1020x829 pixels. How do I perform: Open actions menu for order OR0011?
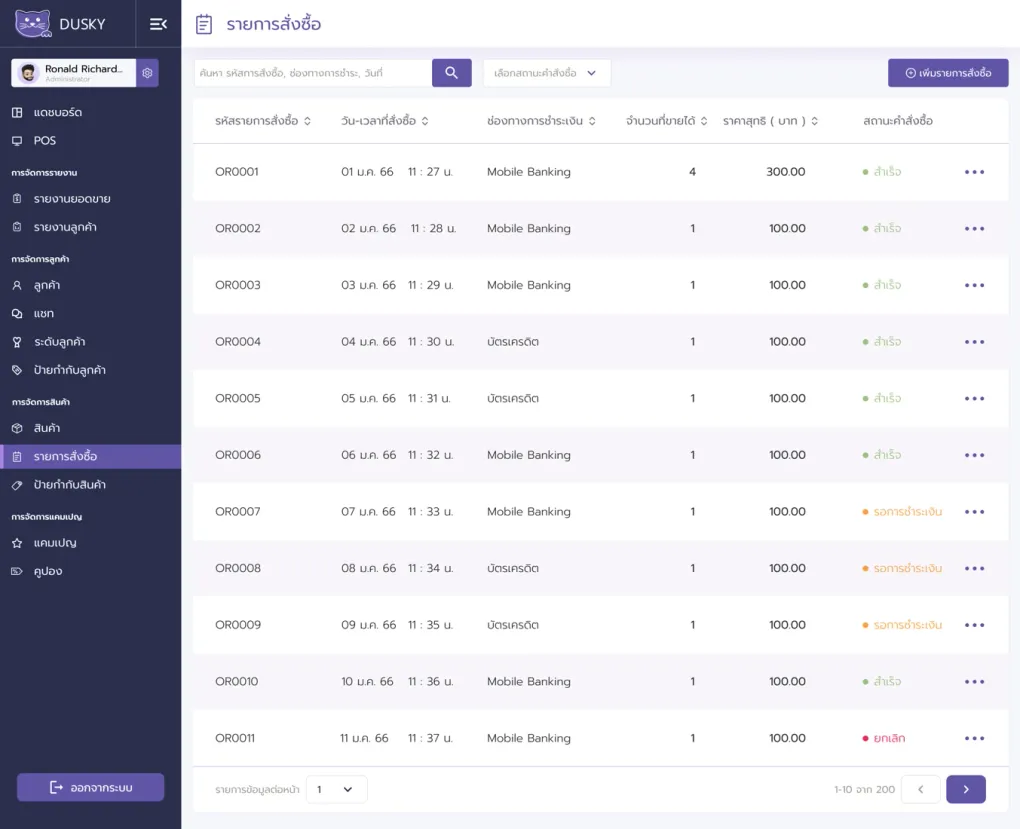pos(974,738)
